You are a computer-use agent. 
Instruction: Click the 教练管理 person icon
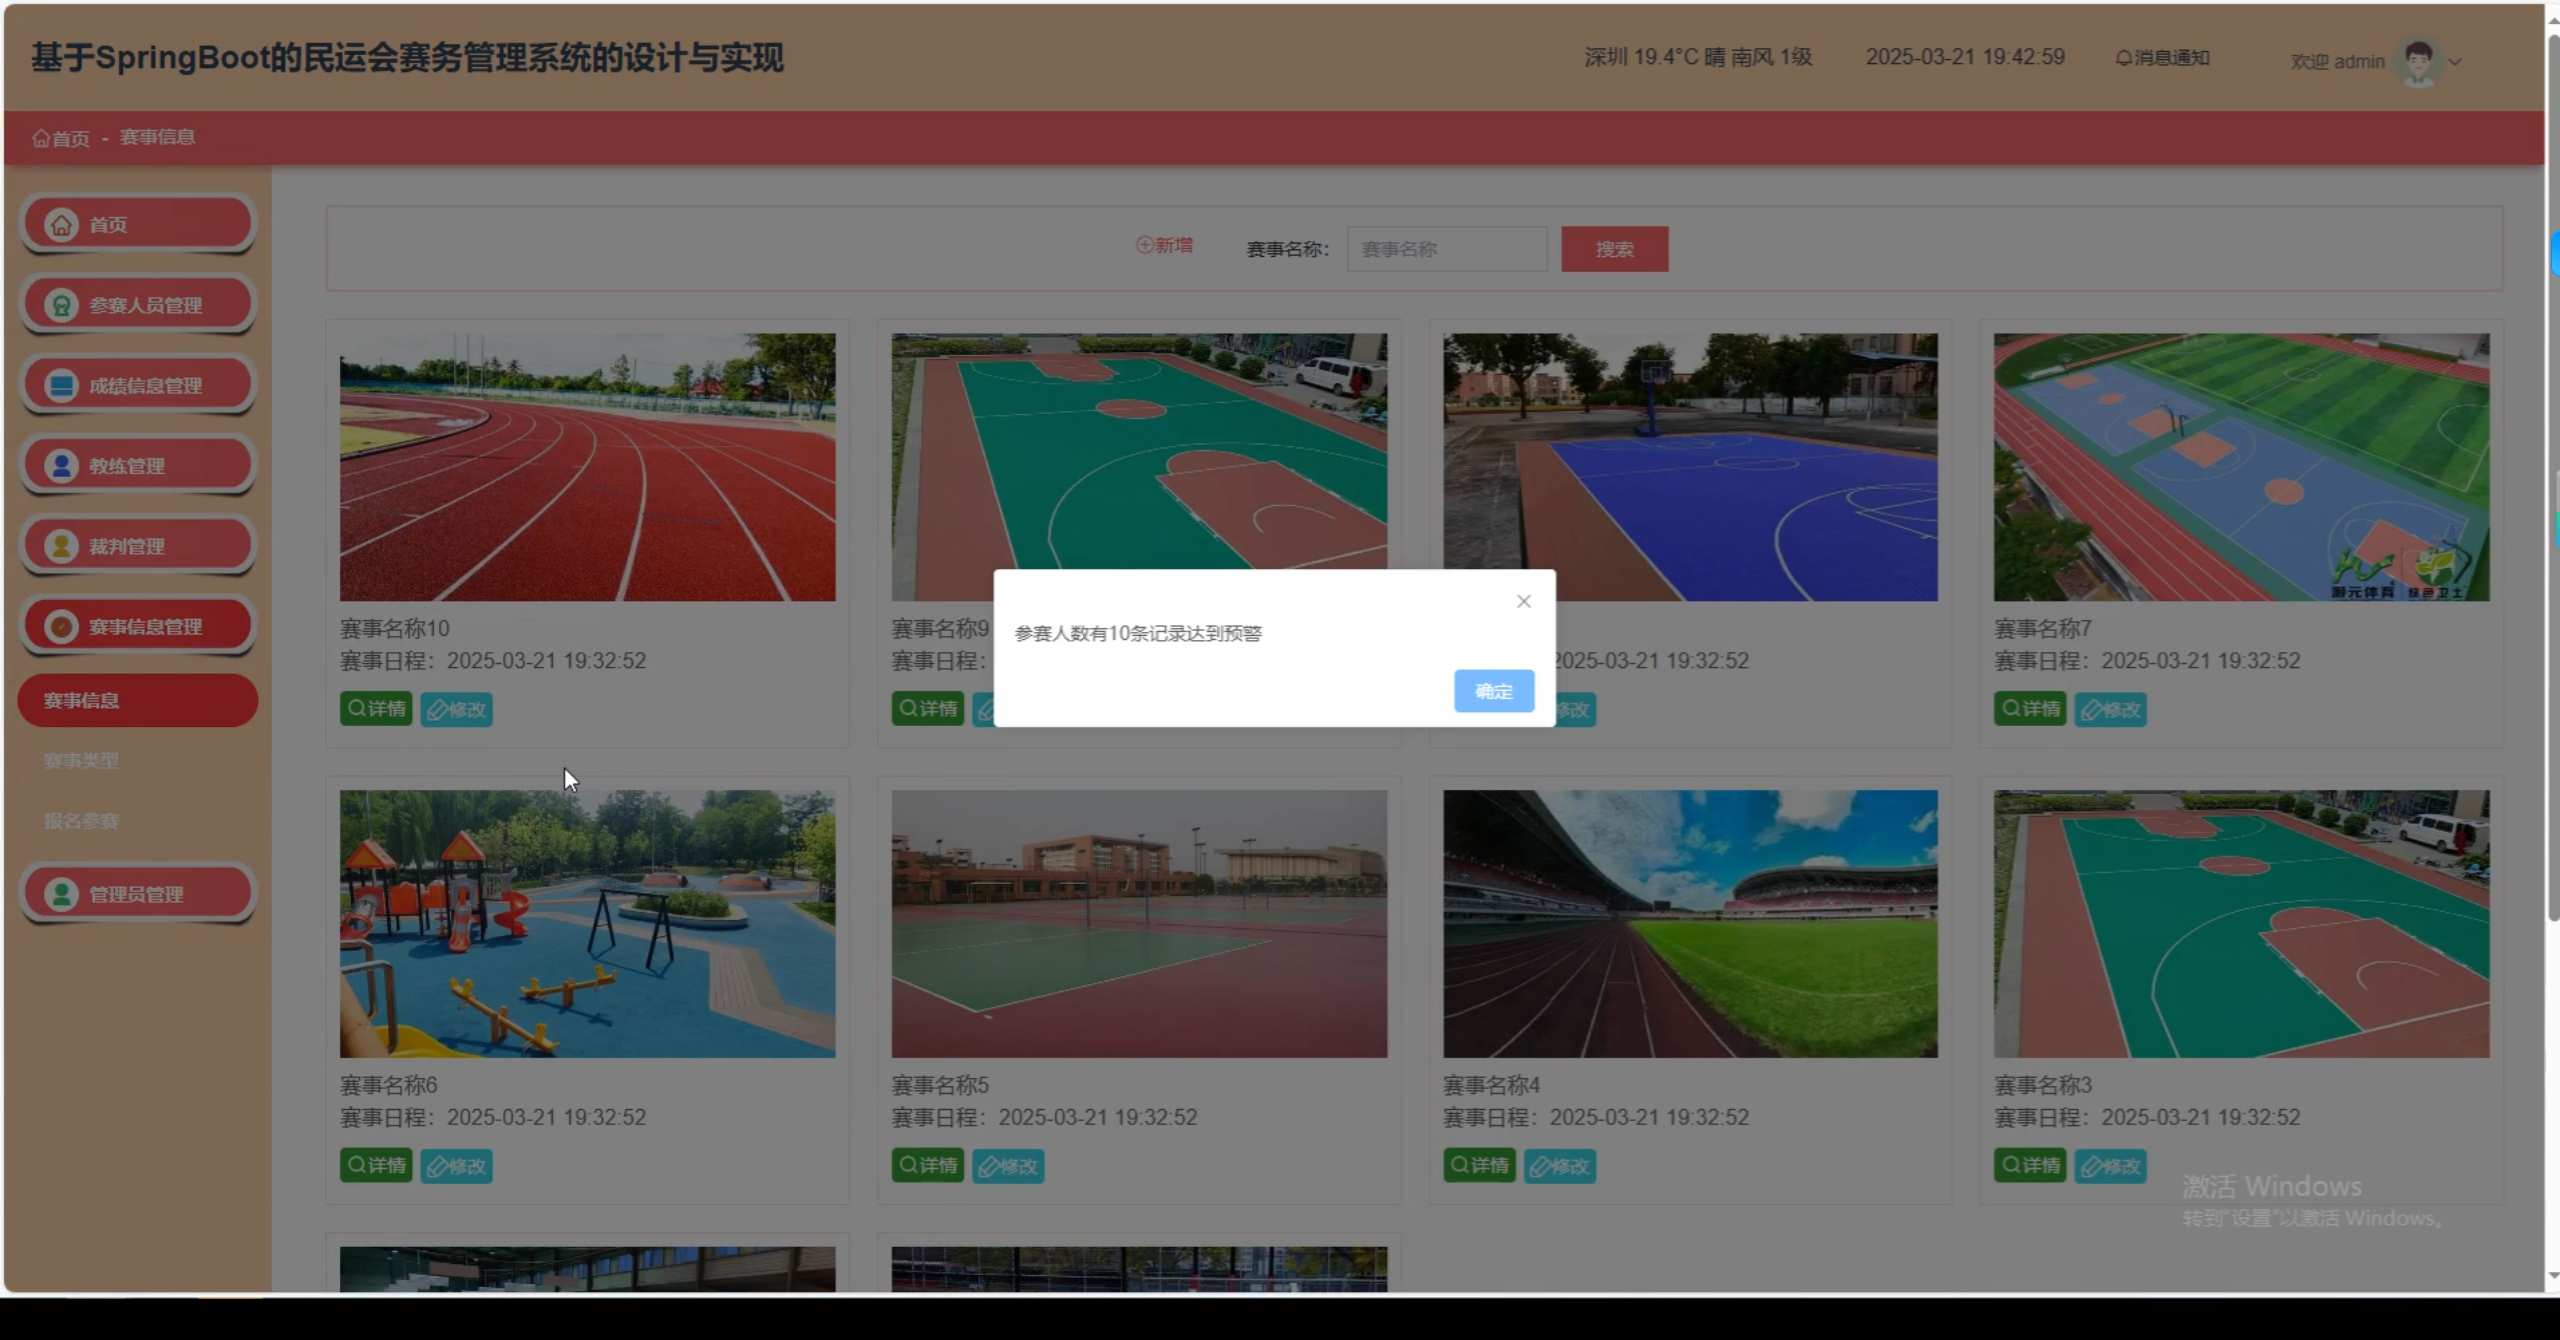coord(61,466)
